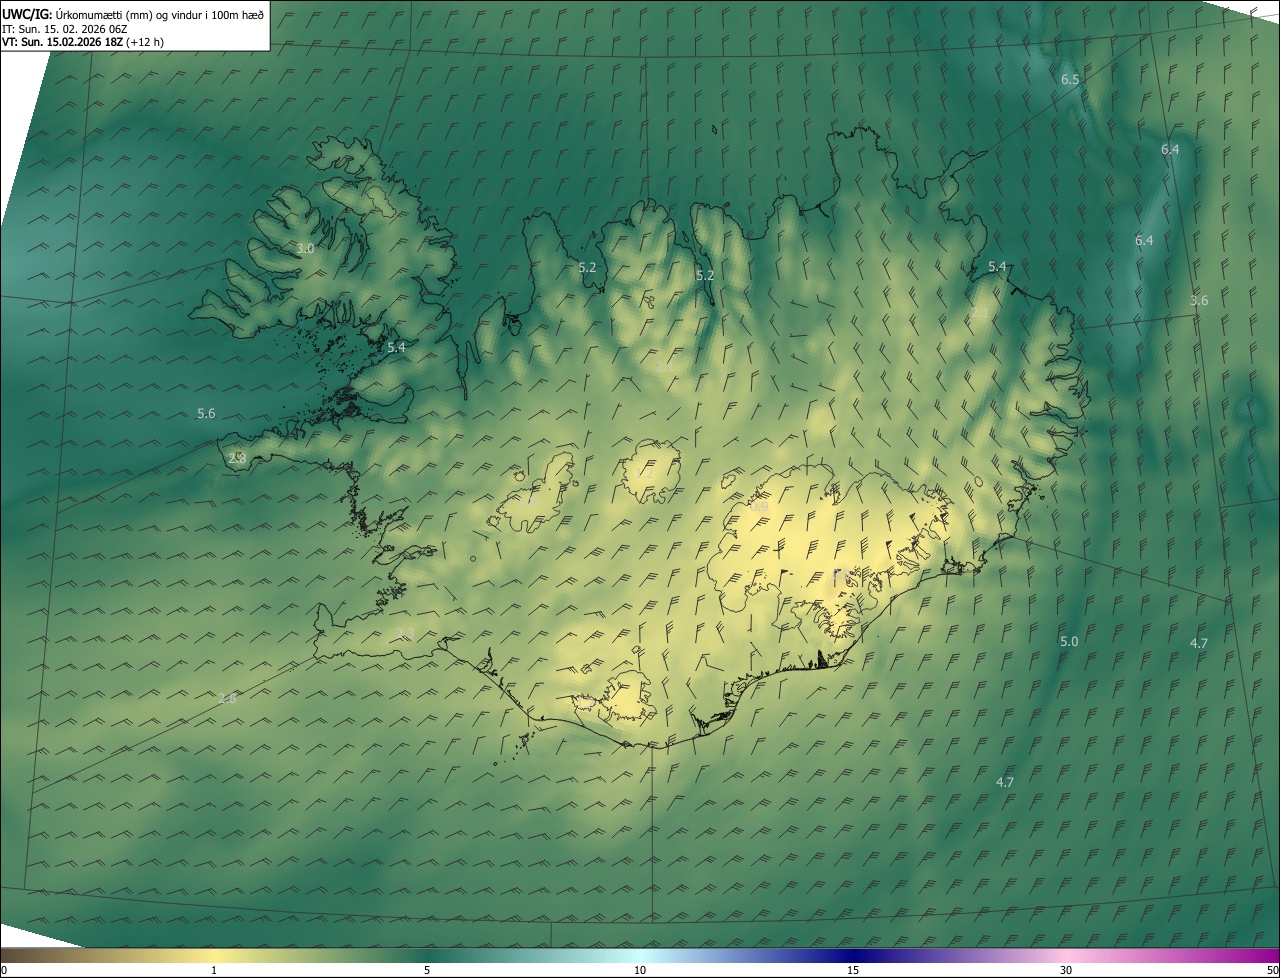The width and height of the screenshot is (1280, 978).
Task: Click the colorbar tick label 15
Action: click(853, 970)
